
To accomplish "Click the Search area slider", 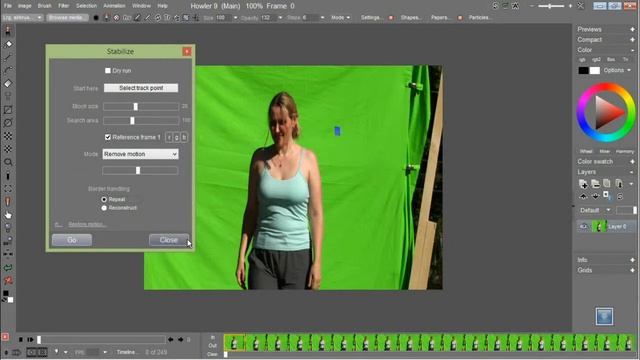I will point(141,120).
